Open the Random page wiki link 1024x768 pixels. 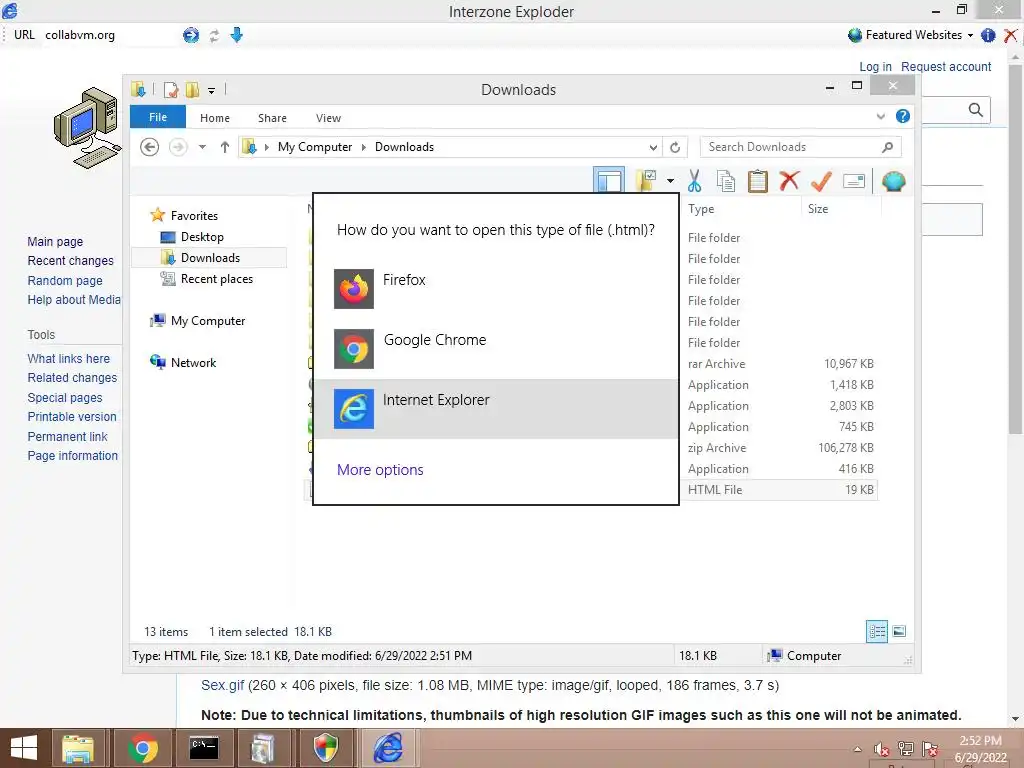tap(65, 281)
